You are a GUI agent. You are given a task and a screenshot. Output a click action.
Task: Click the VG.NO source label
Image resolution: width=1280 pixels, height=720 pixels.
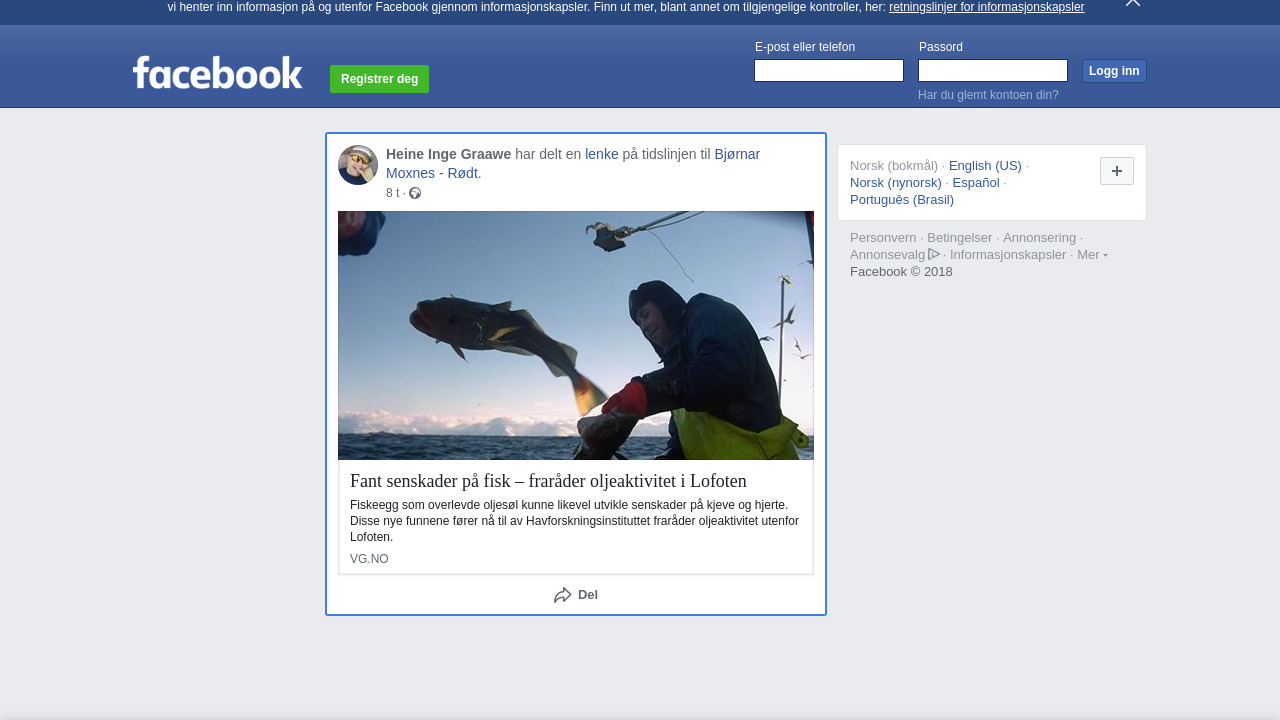[x=369, y=559]
